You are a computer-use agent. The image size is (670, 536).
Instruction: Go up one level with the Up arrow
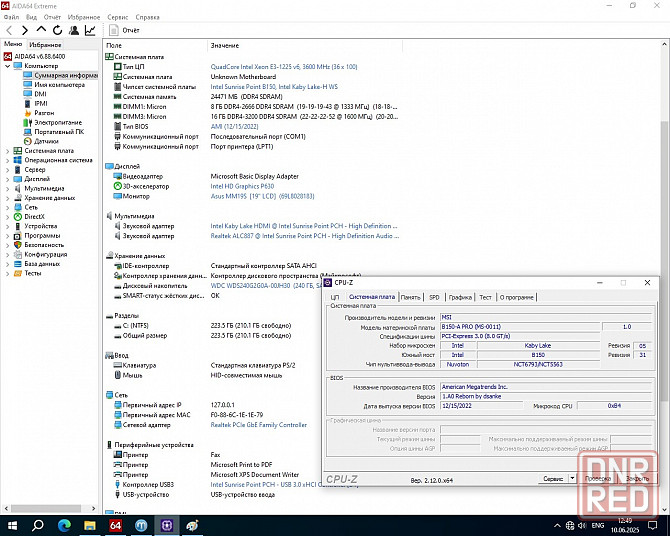click(41, 29)
